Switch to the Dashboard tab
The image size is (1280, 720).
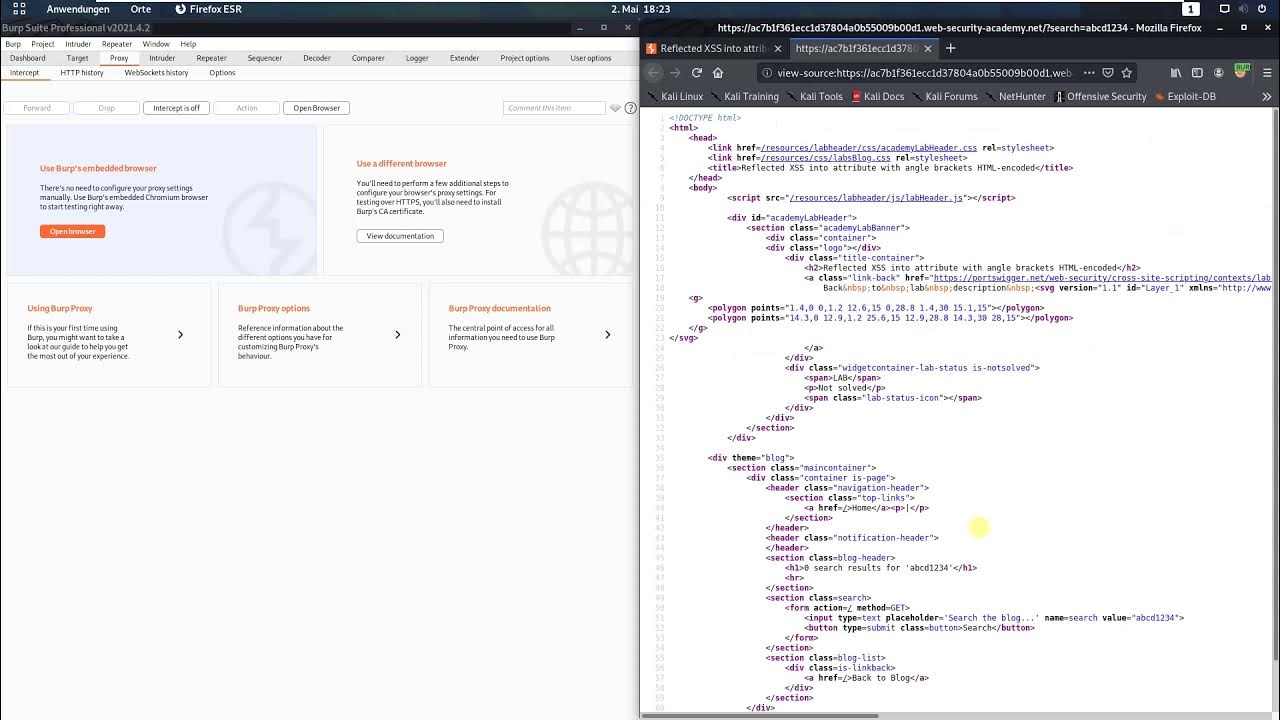28,58
